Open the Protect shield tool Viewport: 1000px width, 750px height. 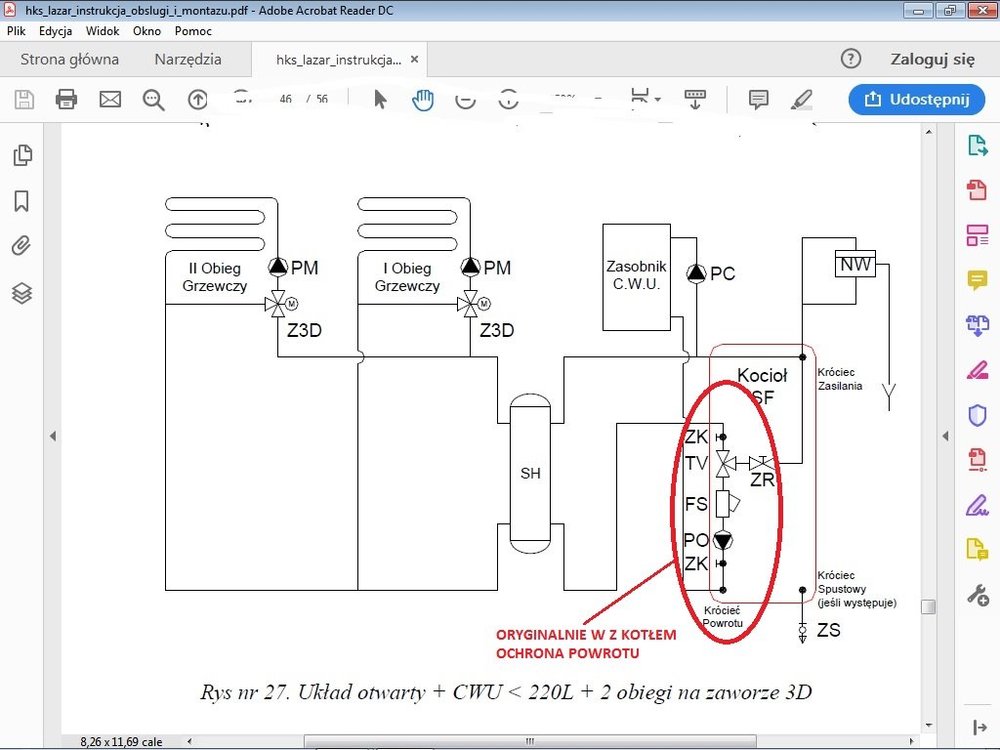[977, 415]
